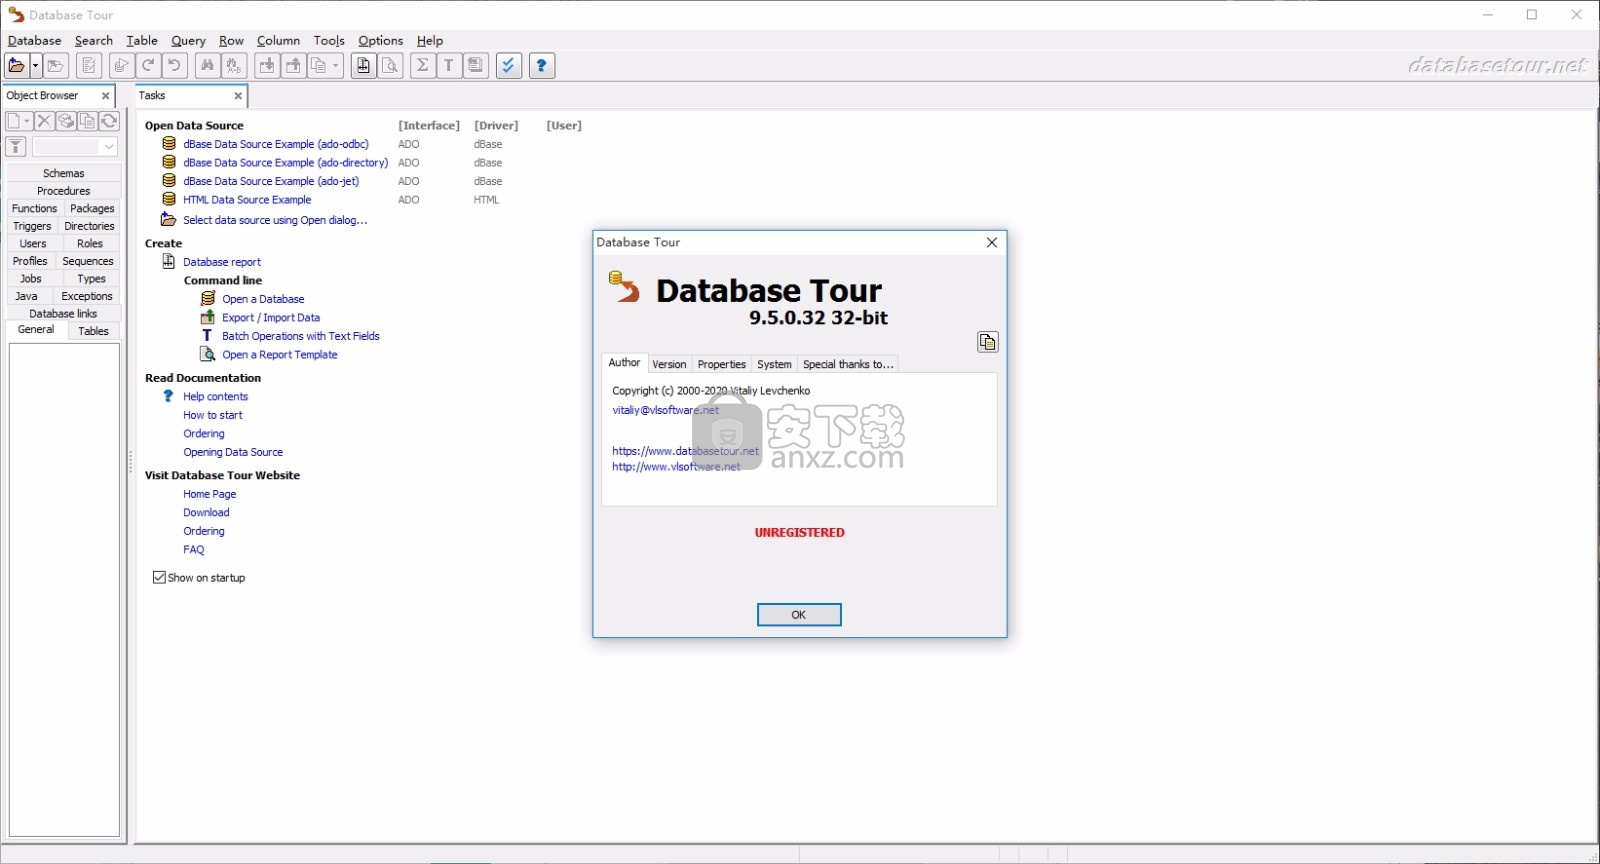Close the Object Browser panel with its X
The width and height of the screenshot is (1600, 864).
point(105,96)
